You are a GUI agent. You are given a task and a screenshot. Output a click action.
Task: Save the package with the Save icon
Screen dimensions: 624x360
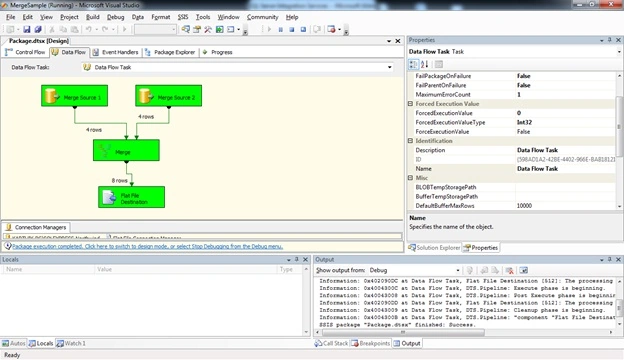pyautogui.click(x=27, y=29)
